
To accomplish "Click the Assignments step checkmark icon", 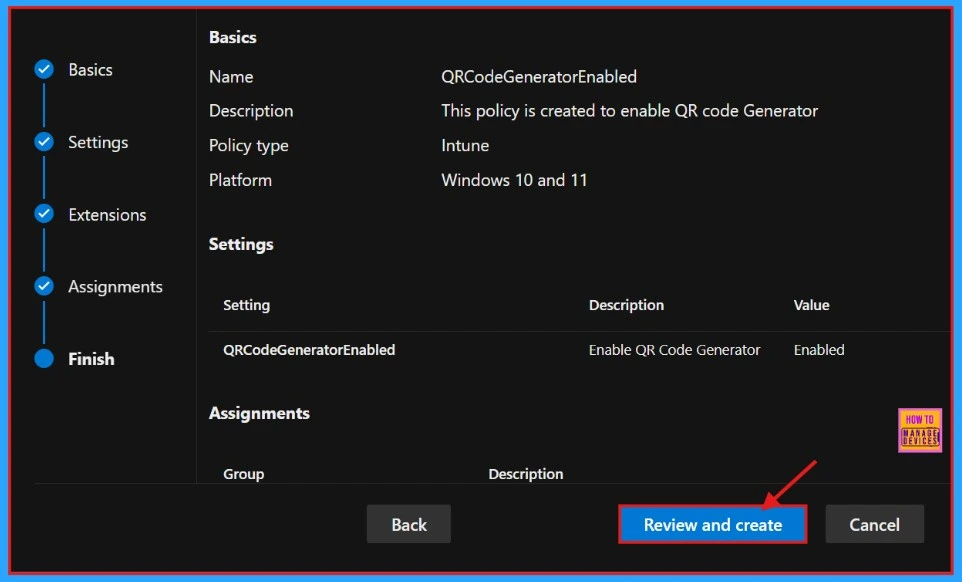I will [x=44, y=286].
